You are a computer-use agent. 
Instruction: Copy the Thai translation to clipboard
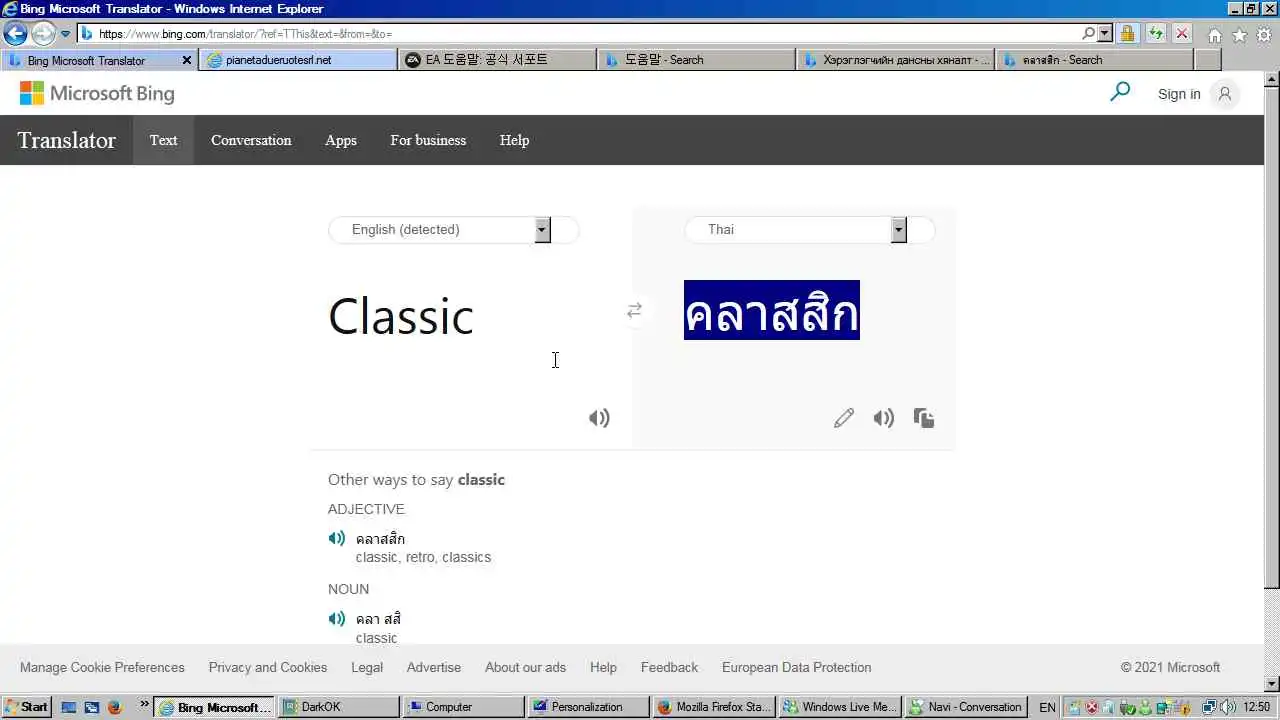[924, 418]
